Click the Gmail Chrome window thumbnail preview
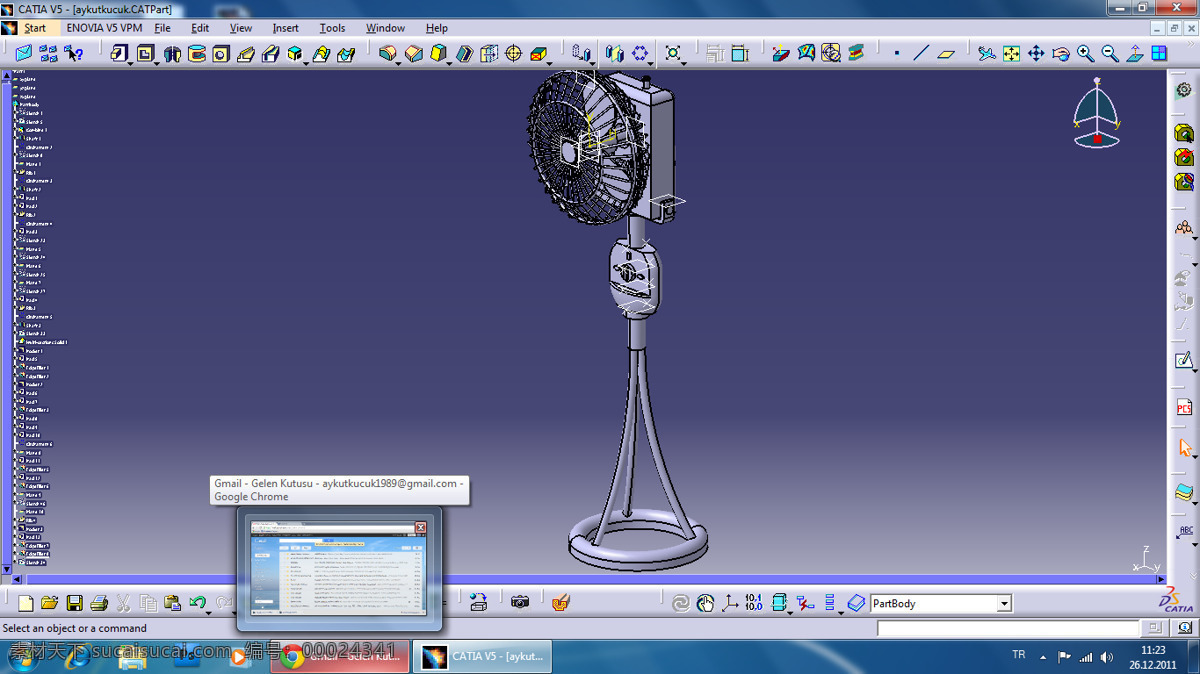Viewport: 1200px width, 674px height. coord(339,569)
